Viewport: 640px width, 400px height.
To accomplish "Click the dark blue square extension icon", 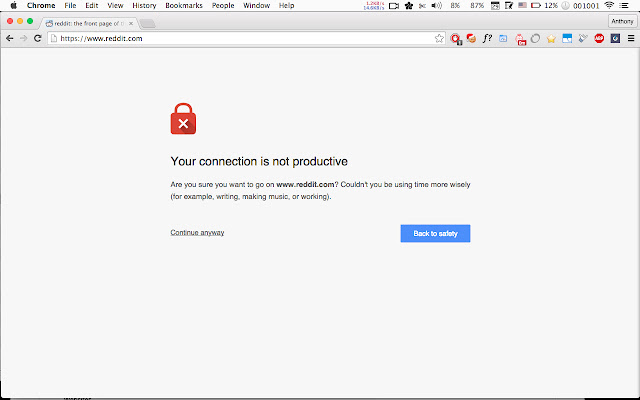I will click(x=615, y=38).
